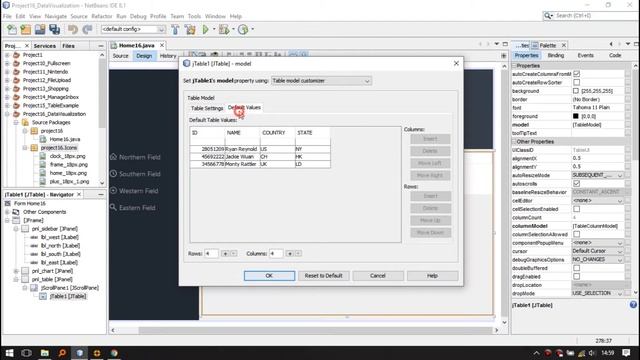Screen dimensions: 640x360
Task: Close the jTable1 model dialog
Action: (456, 63)
